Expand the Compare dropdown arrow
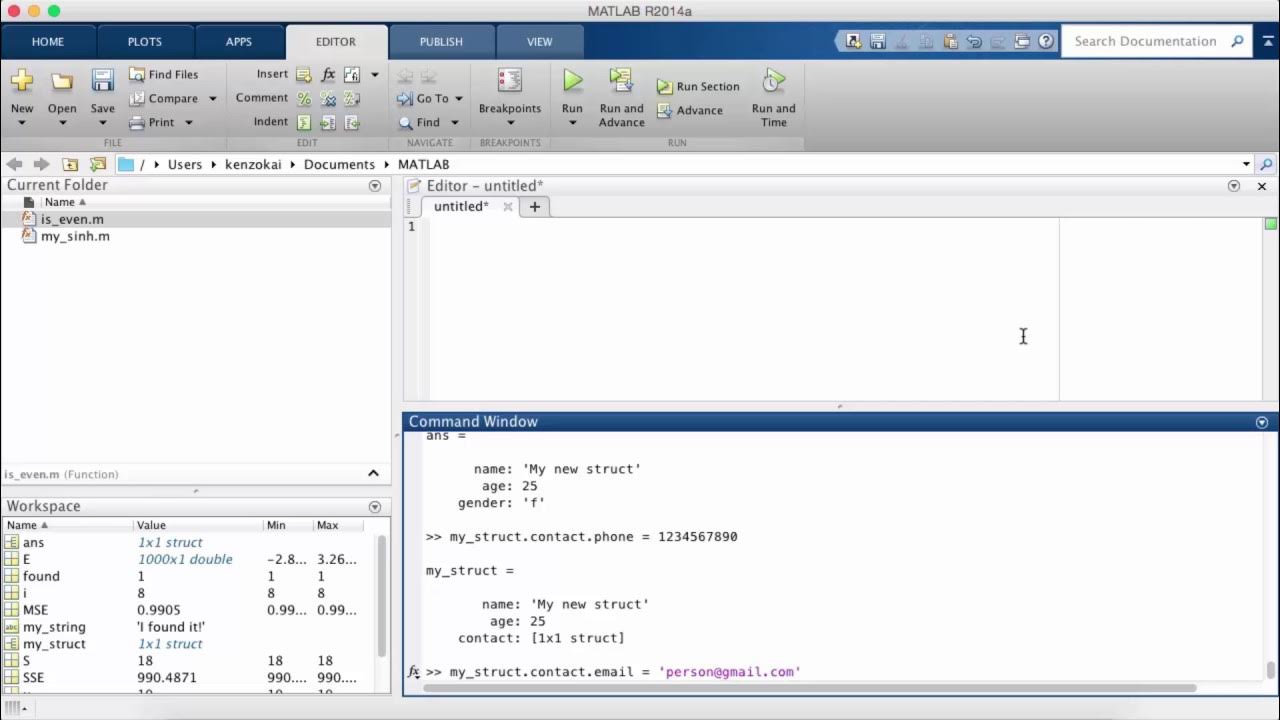The image size is (1280, 720). pos(212,99)
